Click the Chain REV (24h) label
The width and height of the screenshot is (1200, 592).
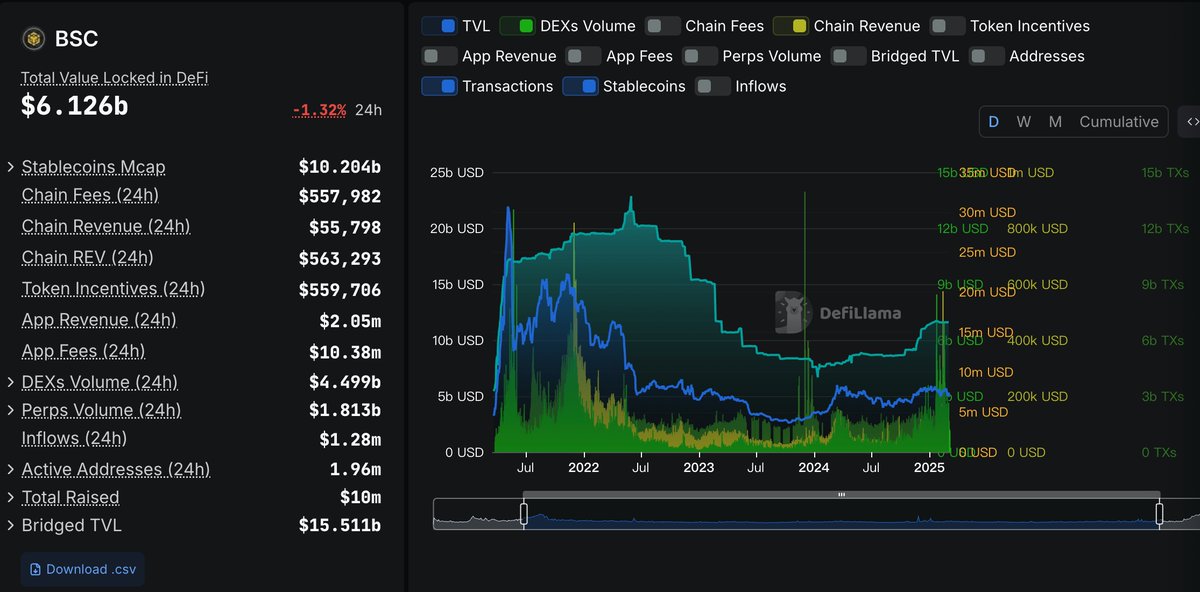pyautogui.click(x=88, y=257)
